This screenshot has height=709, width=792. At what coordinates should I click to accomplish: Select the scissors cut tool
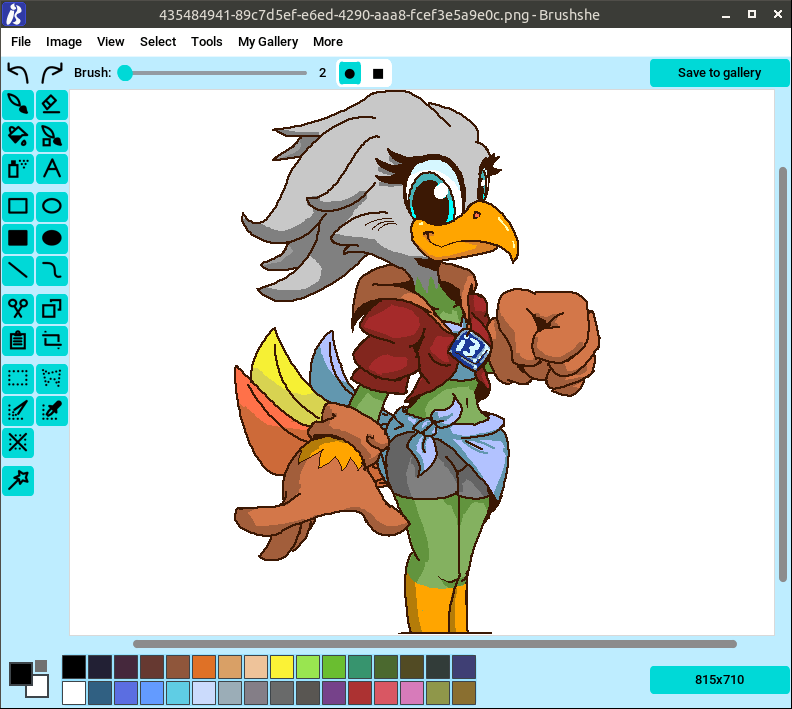18,308
